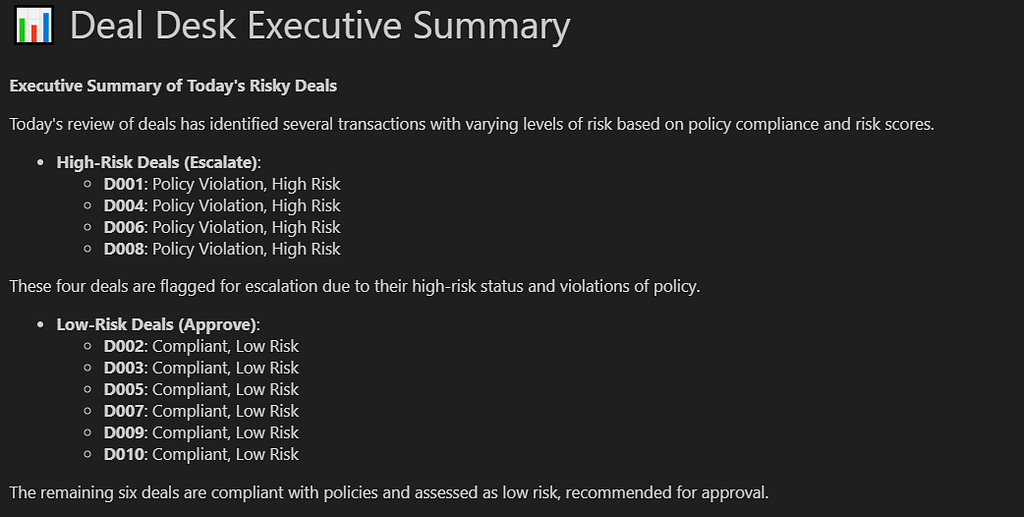Click the Low-Risk Deals (Approve) heading
The width and height of the screenshot is (1024, 517).
click(x=158, y=324)
